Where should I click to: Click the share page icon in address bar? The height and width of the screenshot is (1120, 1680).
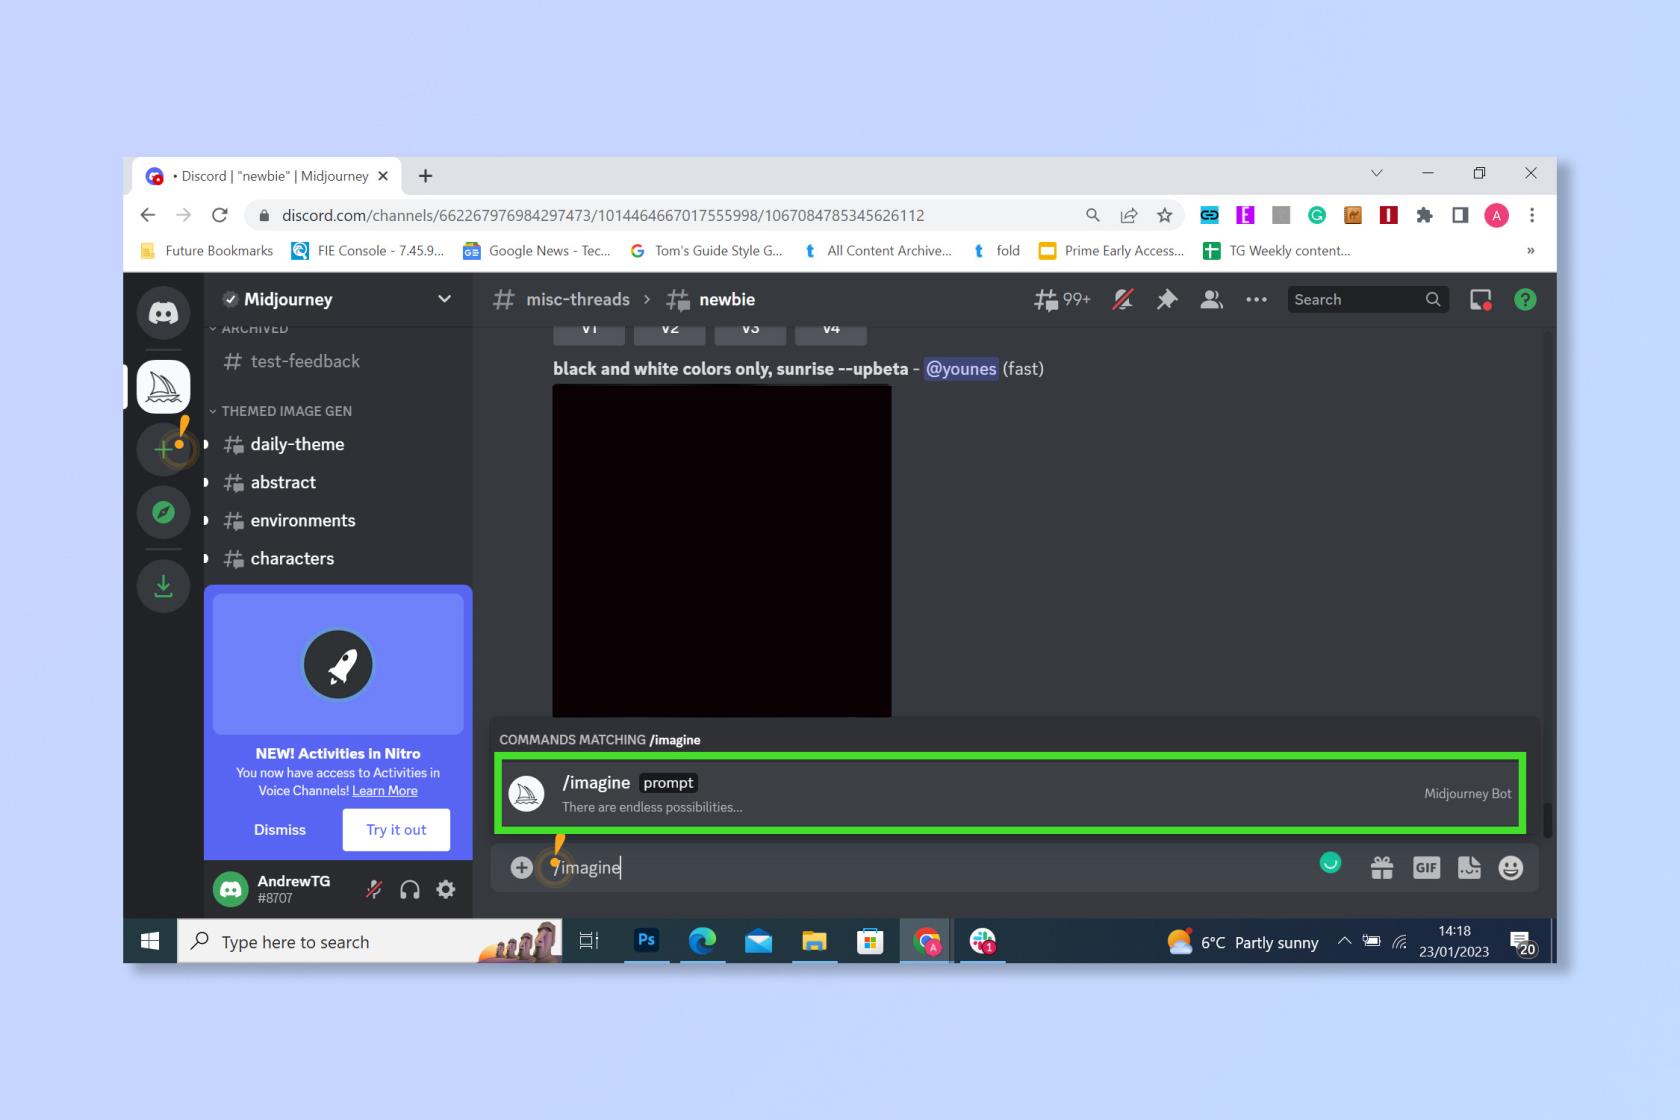[1129, 215]
